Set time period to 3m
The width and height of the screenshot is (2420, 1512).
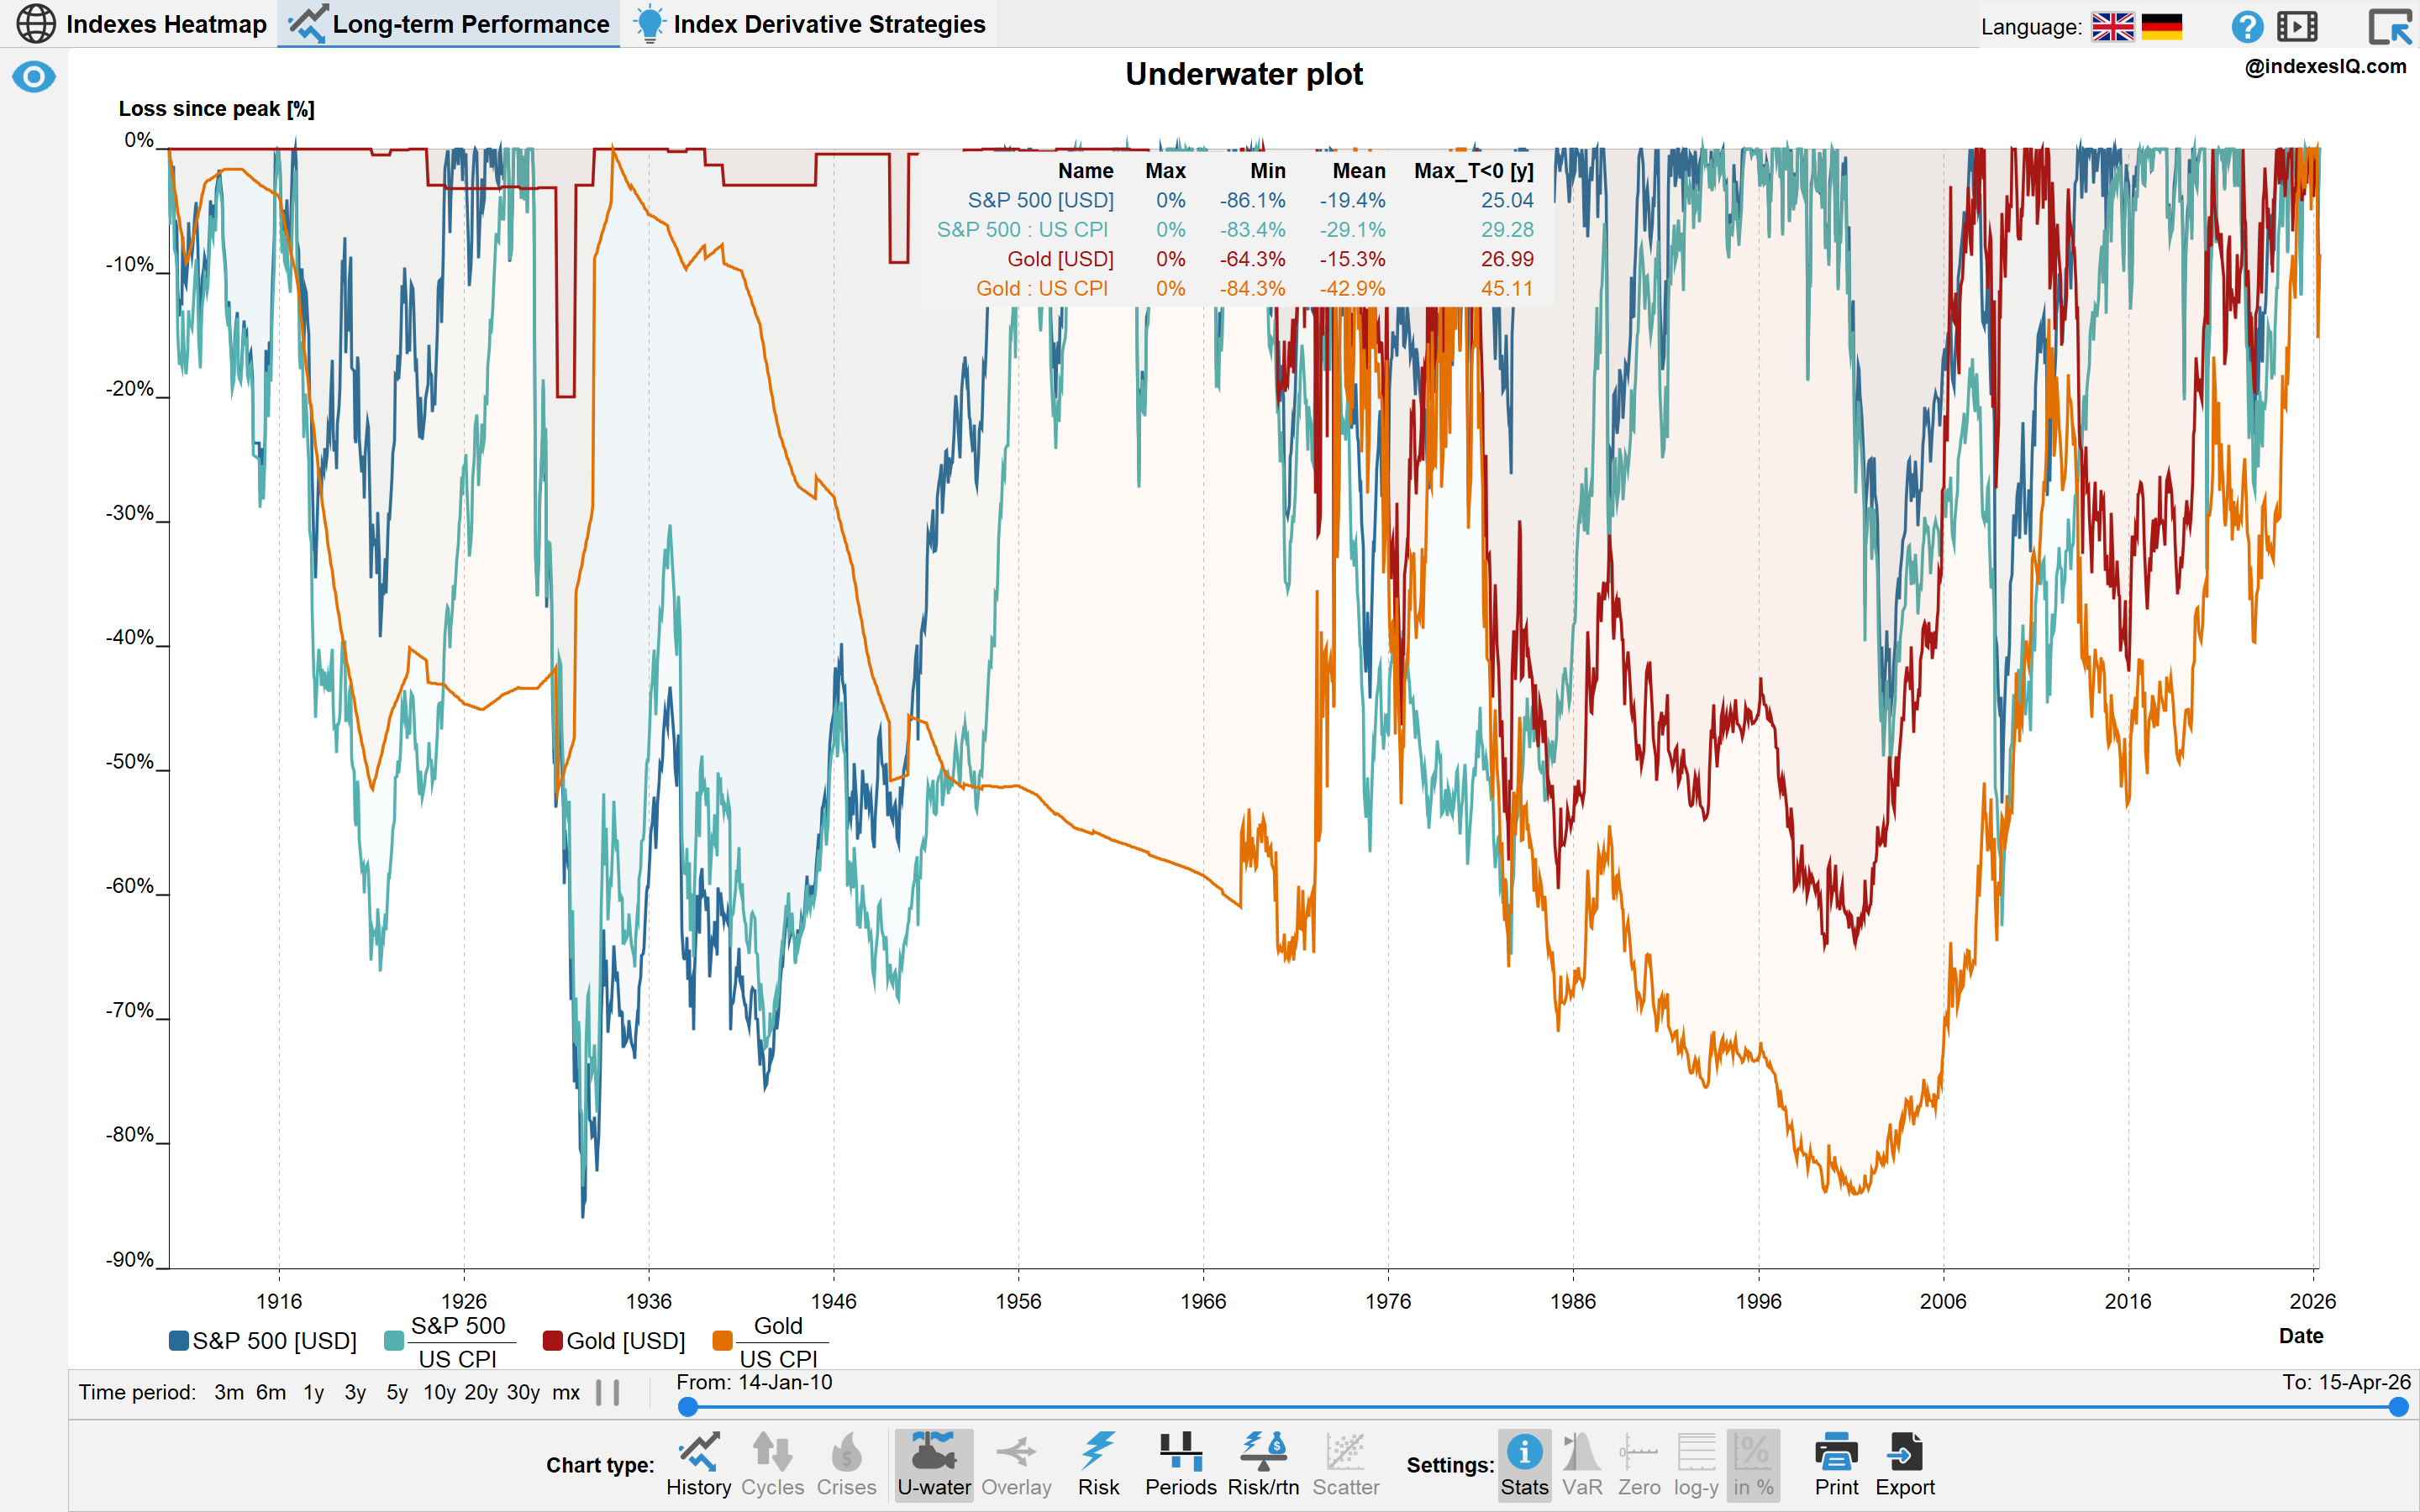pyautogui.click(x=229, y=1392)
